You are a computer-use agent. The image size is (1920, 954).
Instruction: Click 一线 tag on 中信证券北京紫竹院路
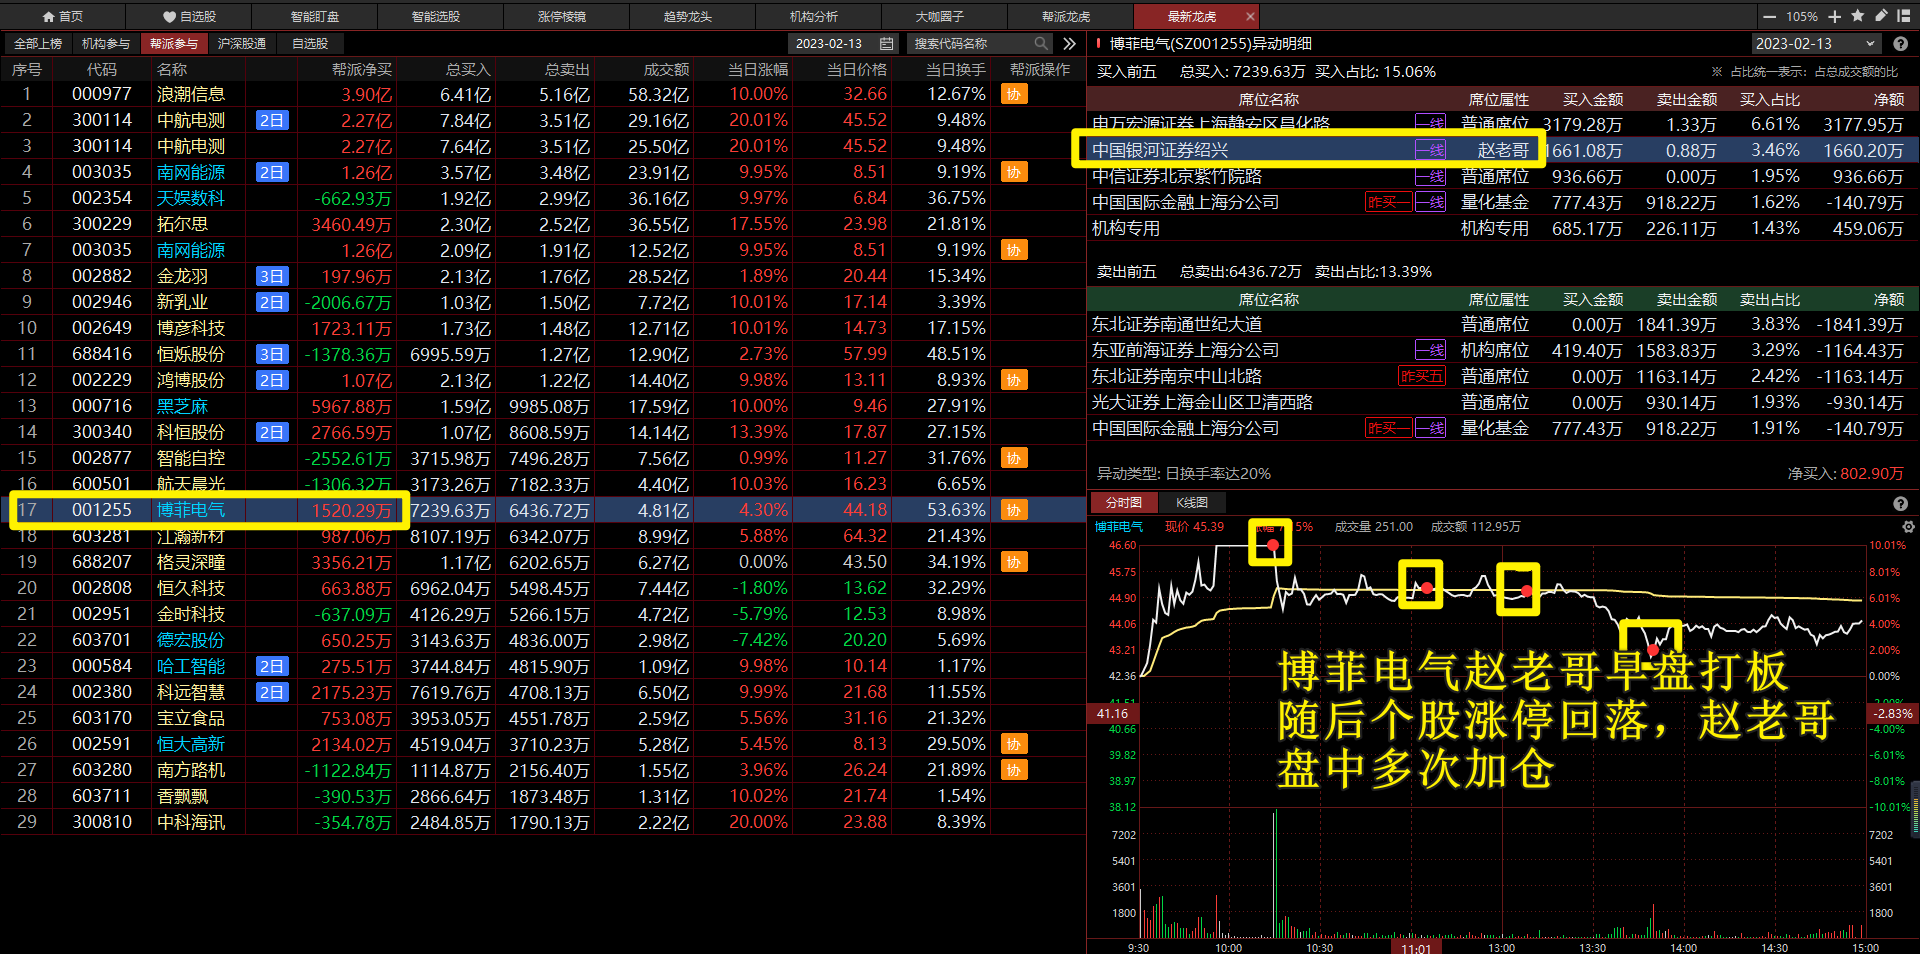click(x=1430, y=176)
